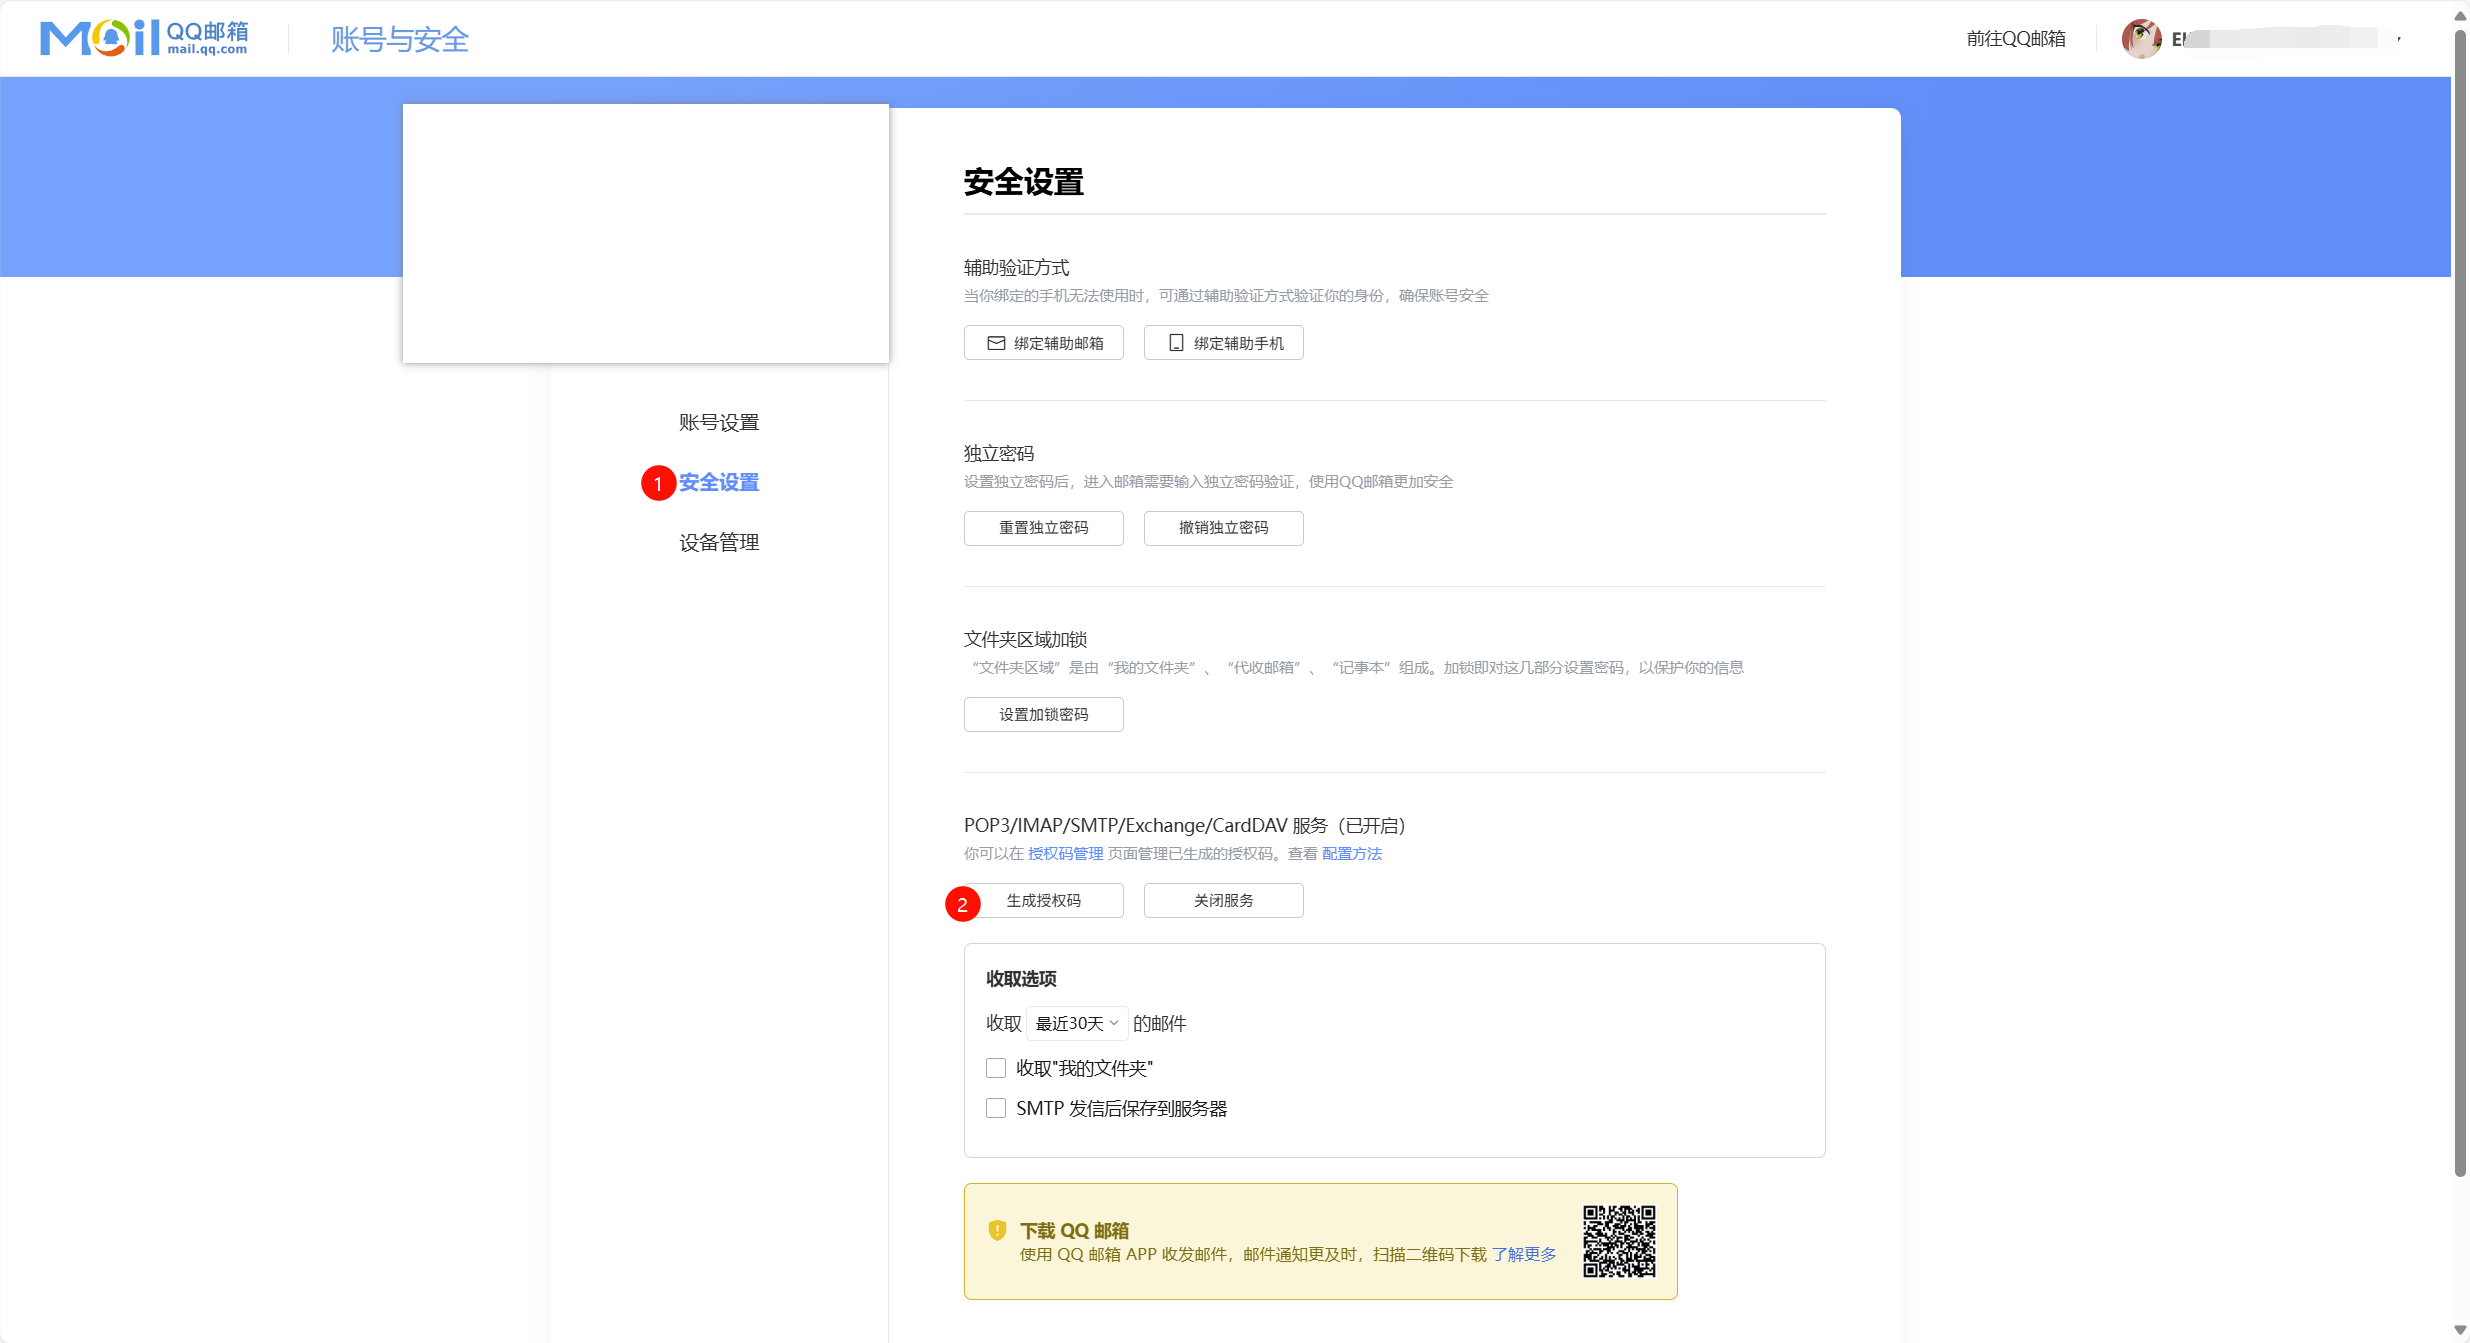Go to 前往QQ邮箱 in header

point(2015,39)
